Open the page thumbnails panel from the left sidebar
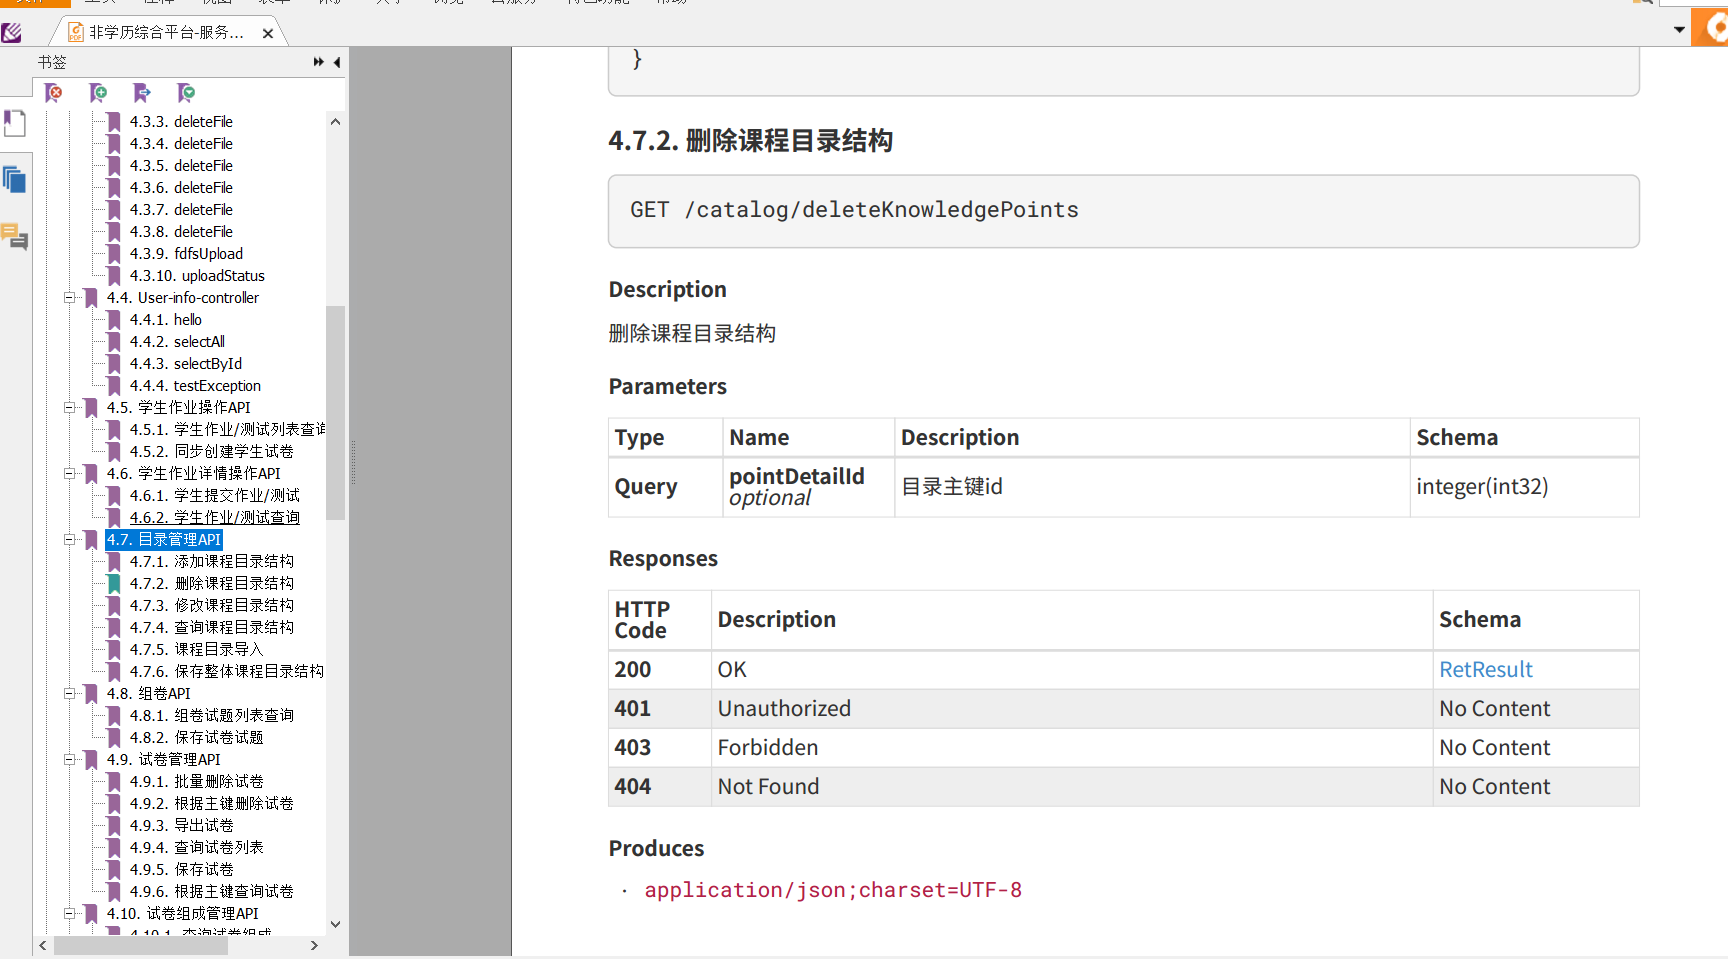This screenshot has height=959, width=1728. point(15,179)
